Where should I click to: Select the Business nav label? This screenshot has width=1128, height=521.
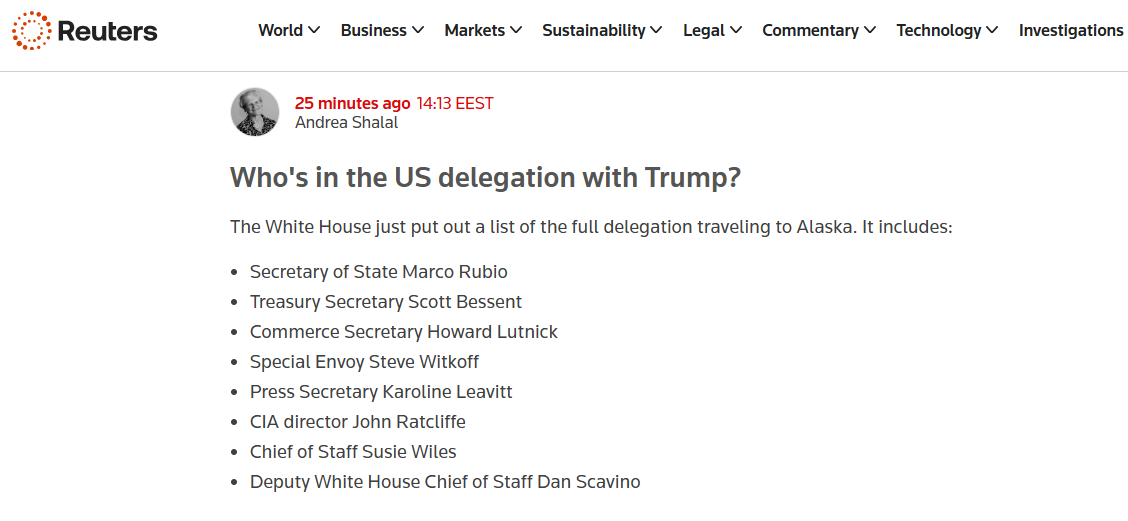point(373,31)
